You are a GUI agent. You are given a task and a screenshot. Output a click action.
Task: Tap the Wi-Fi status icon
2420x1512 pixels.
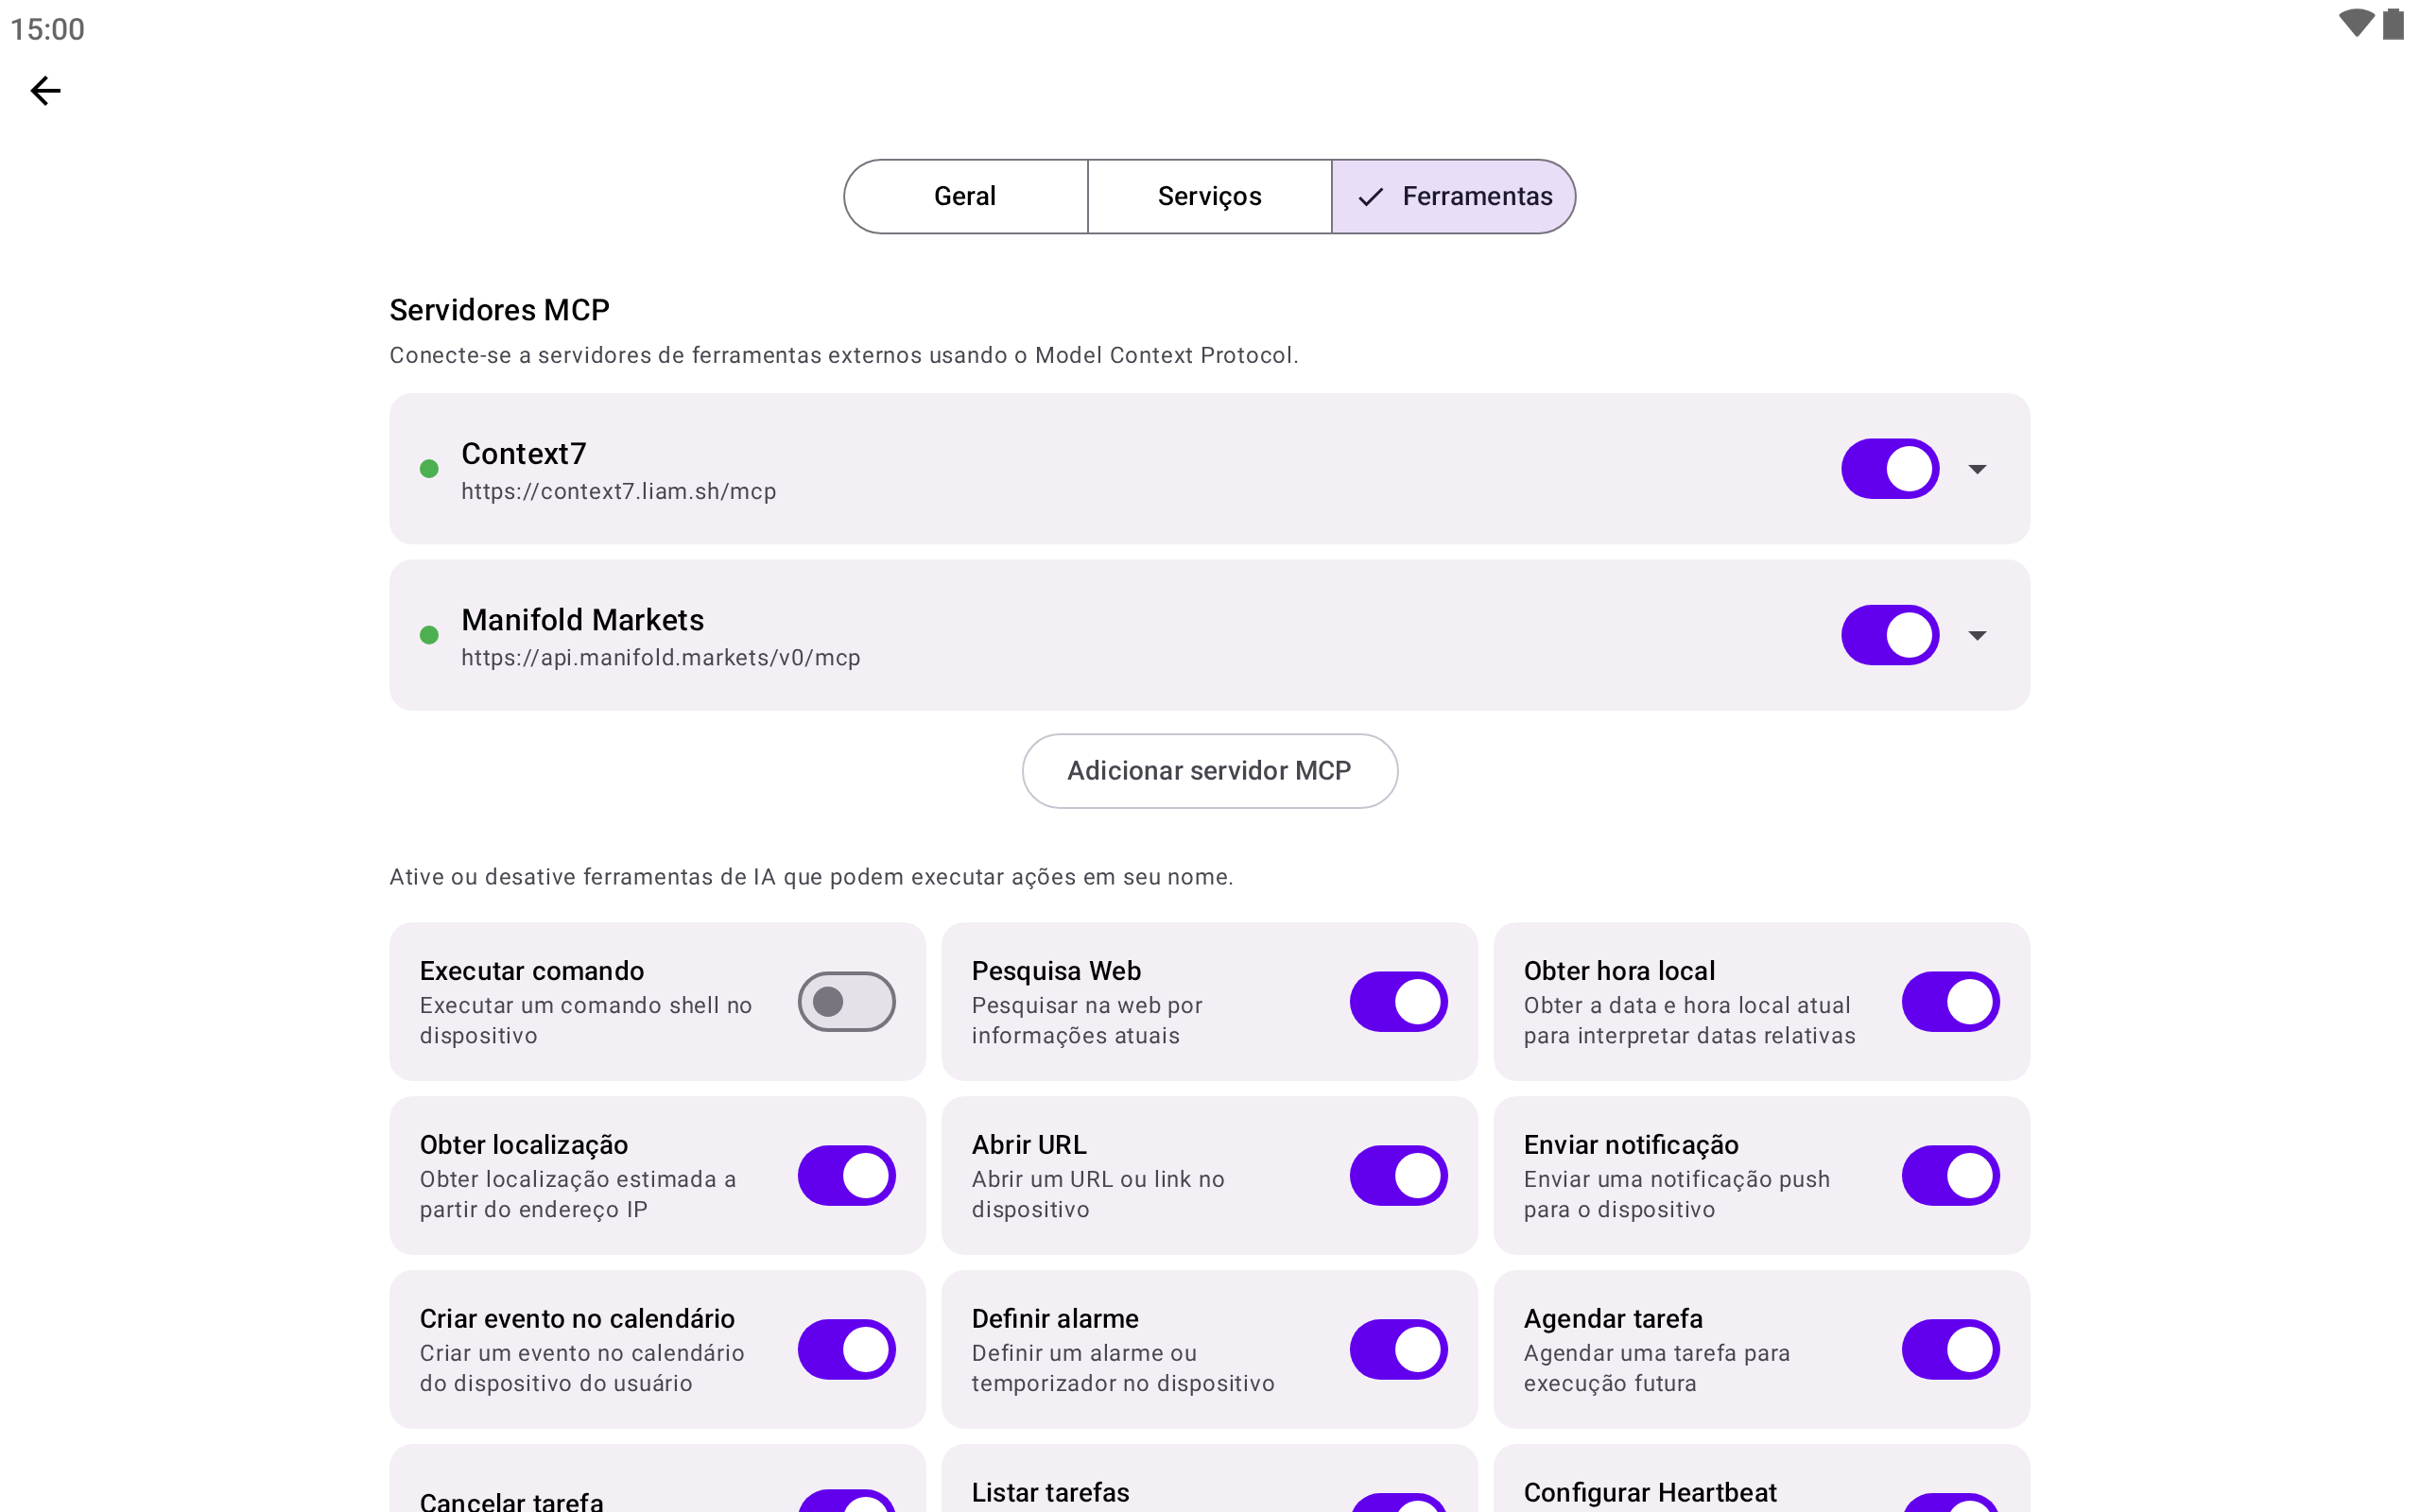click(2355, 23)
